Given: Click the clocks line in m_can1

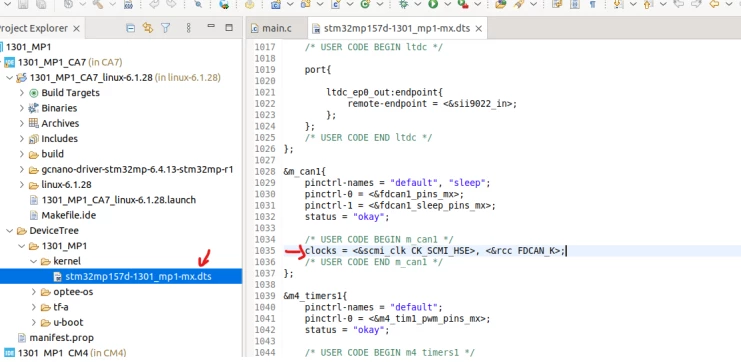Looking at the screenshot, I should click(x=435, y=251).
